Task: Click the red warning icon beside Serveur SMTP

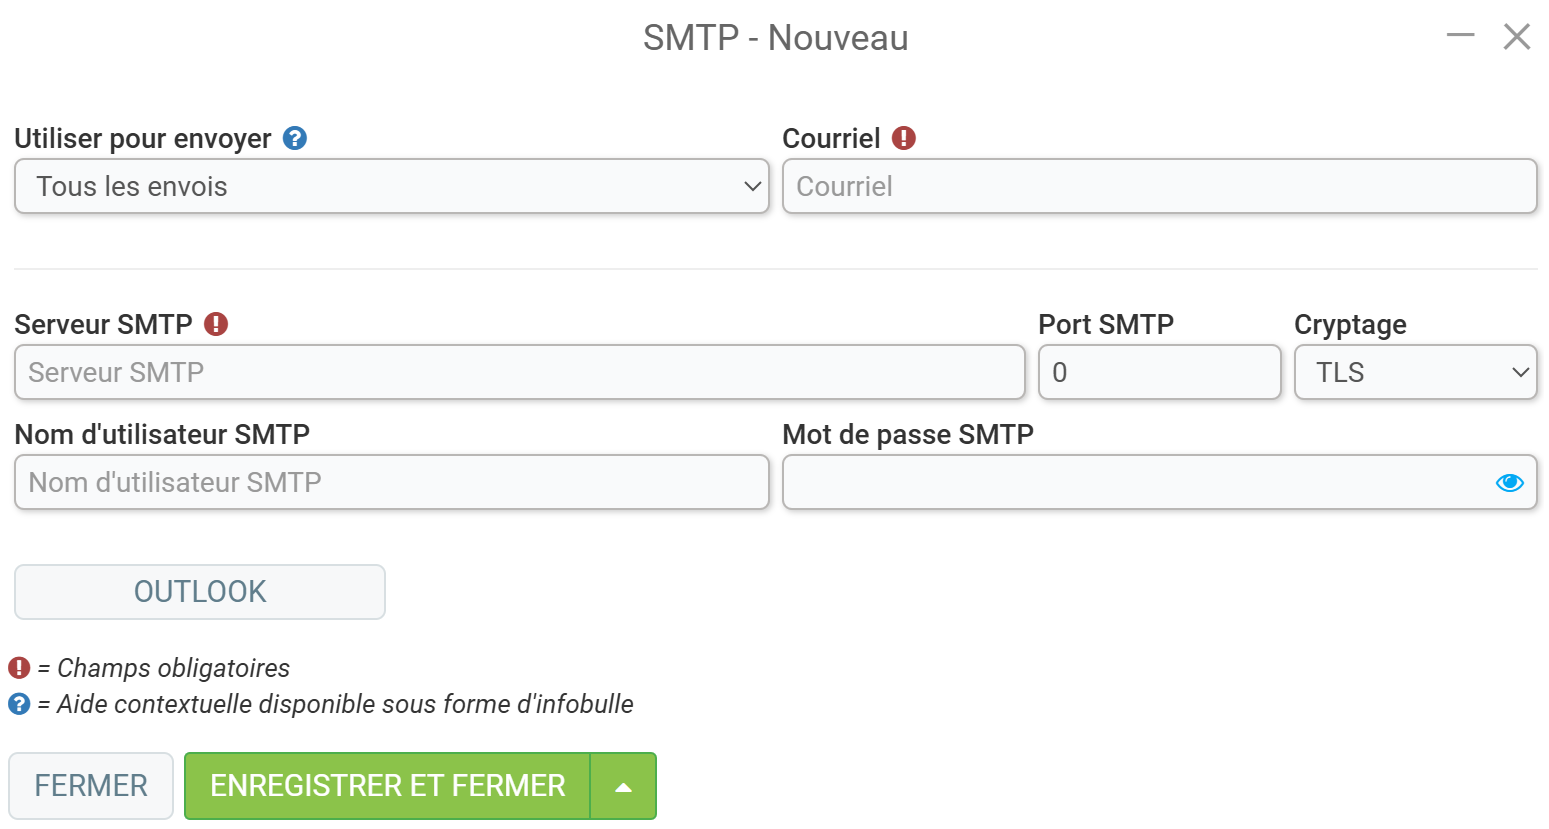Action: pyautogui.click(x=216, y=324)
